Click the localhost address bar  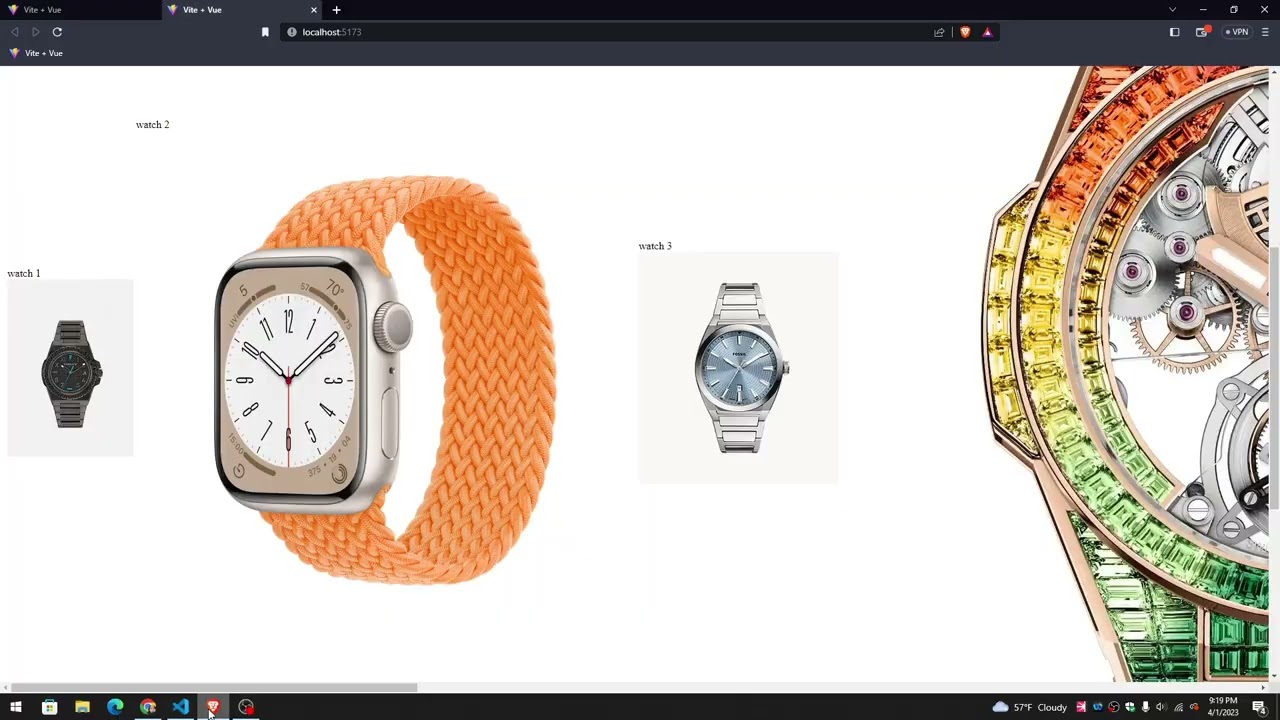(600, 32)
